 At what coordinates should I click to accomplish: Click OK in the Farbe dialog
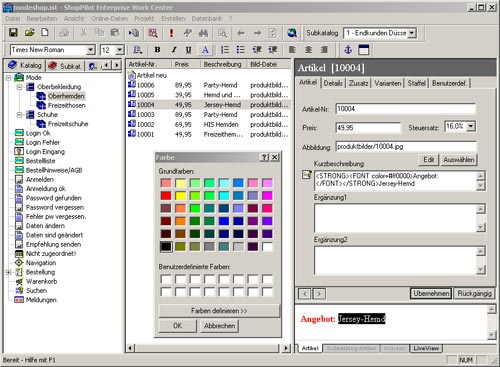coord(177,326)
